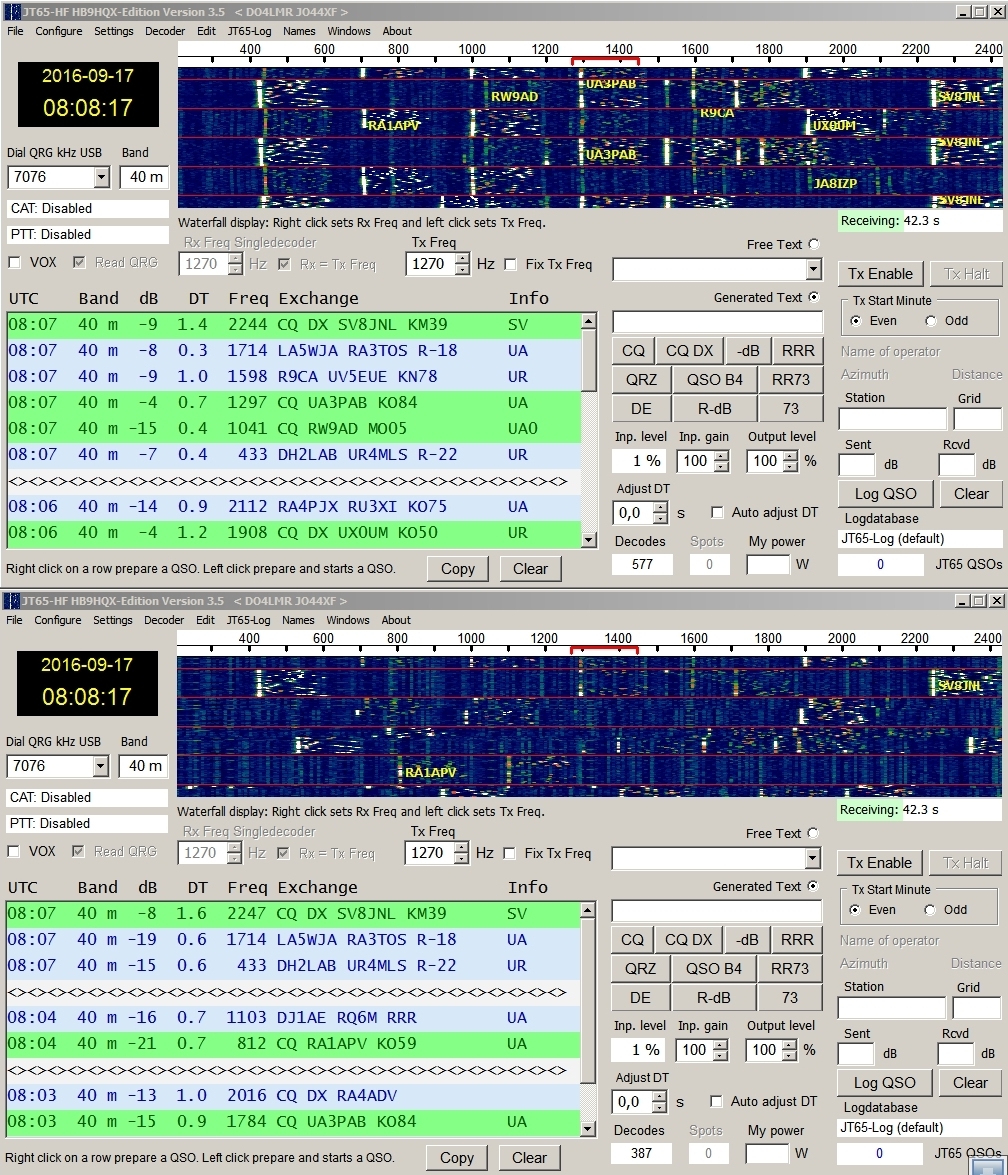Click the red Tx frequency marker on top waterfall scale
The width and height of the screenshot is (1008, 1175).
click(604, 60)
